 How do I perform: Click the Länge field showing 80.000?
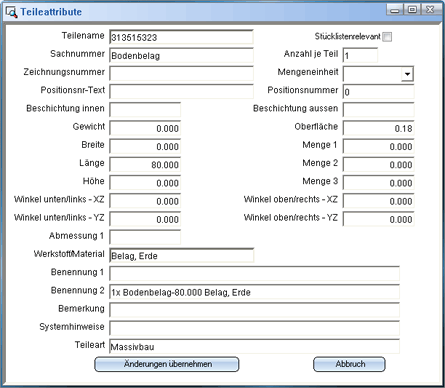(145, 164)
